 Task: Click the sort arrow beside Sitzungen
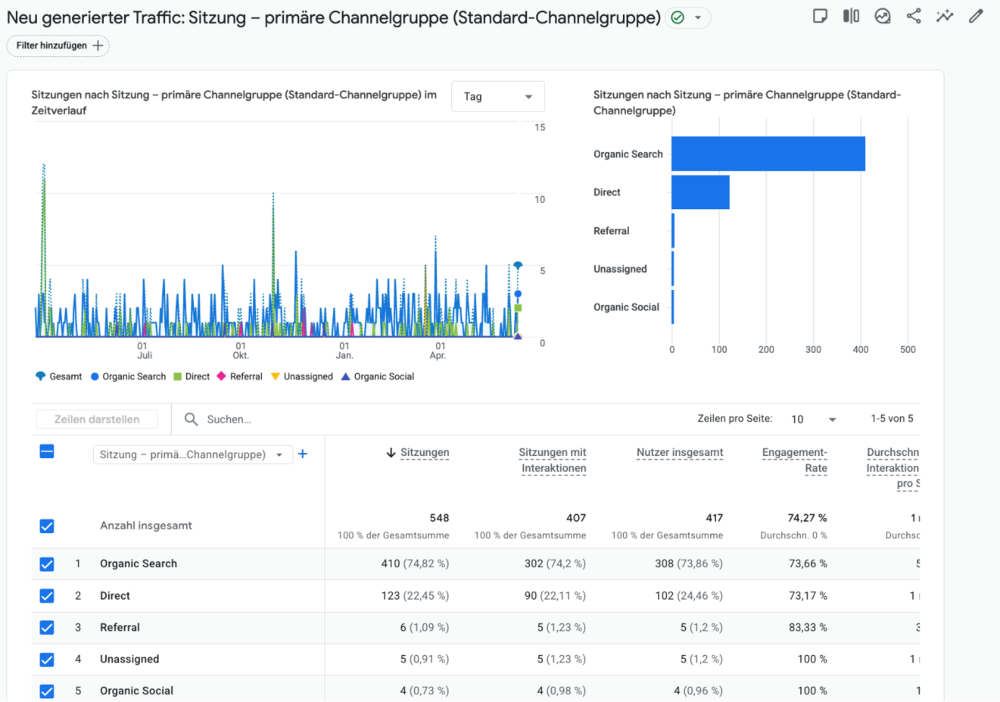click(391, 453)
